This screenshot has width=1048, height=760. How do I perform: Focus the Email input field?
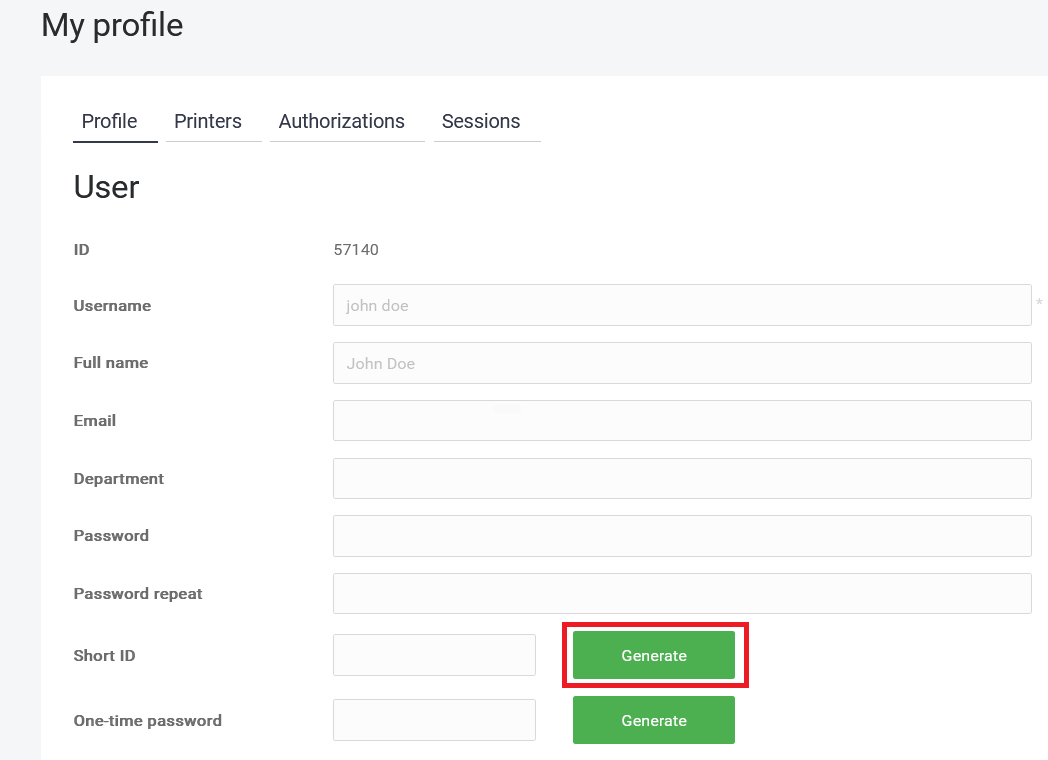click(x=682, y=420)
